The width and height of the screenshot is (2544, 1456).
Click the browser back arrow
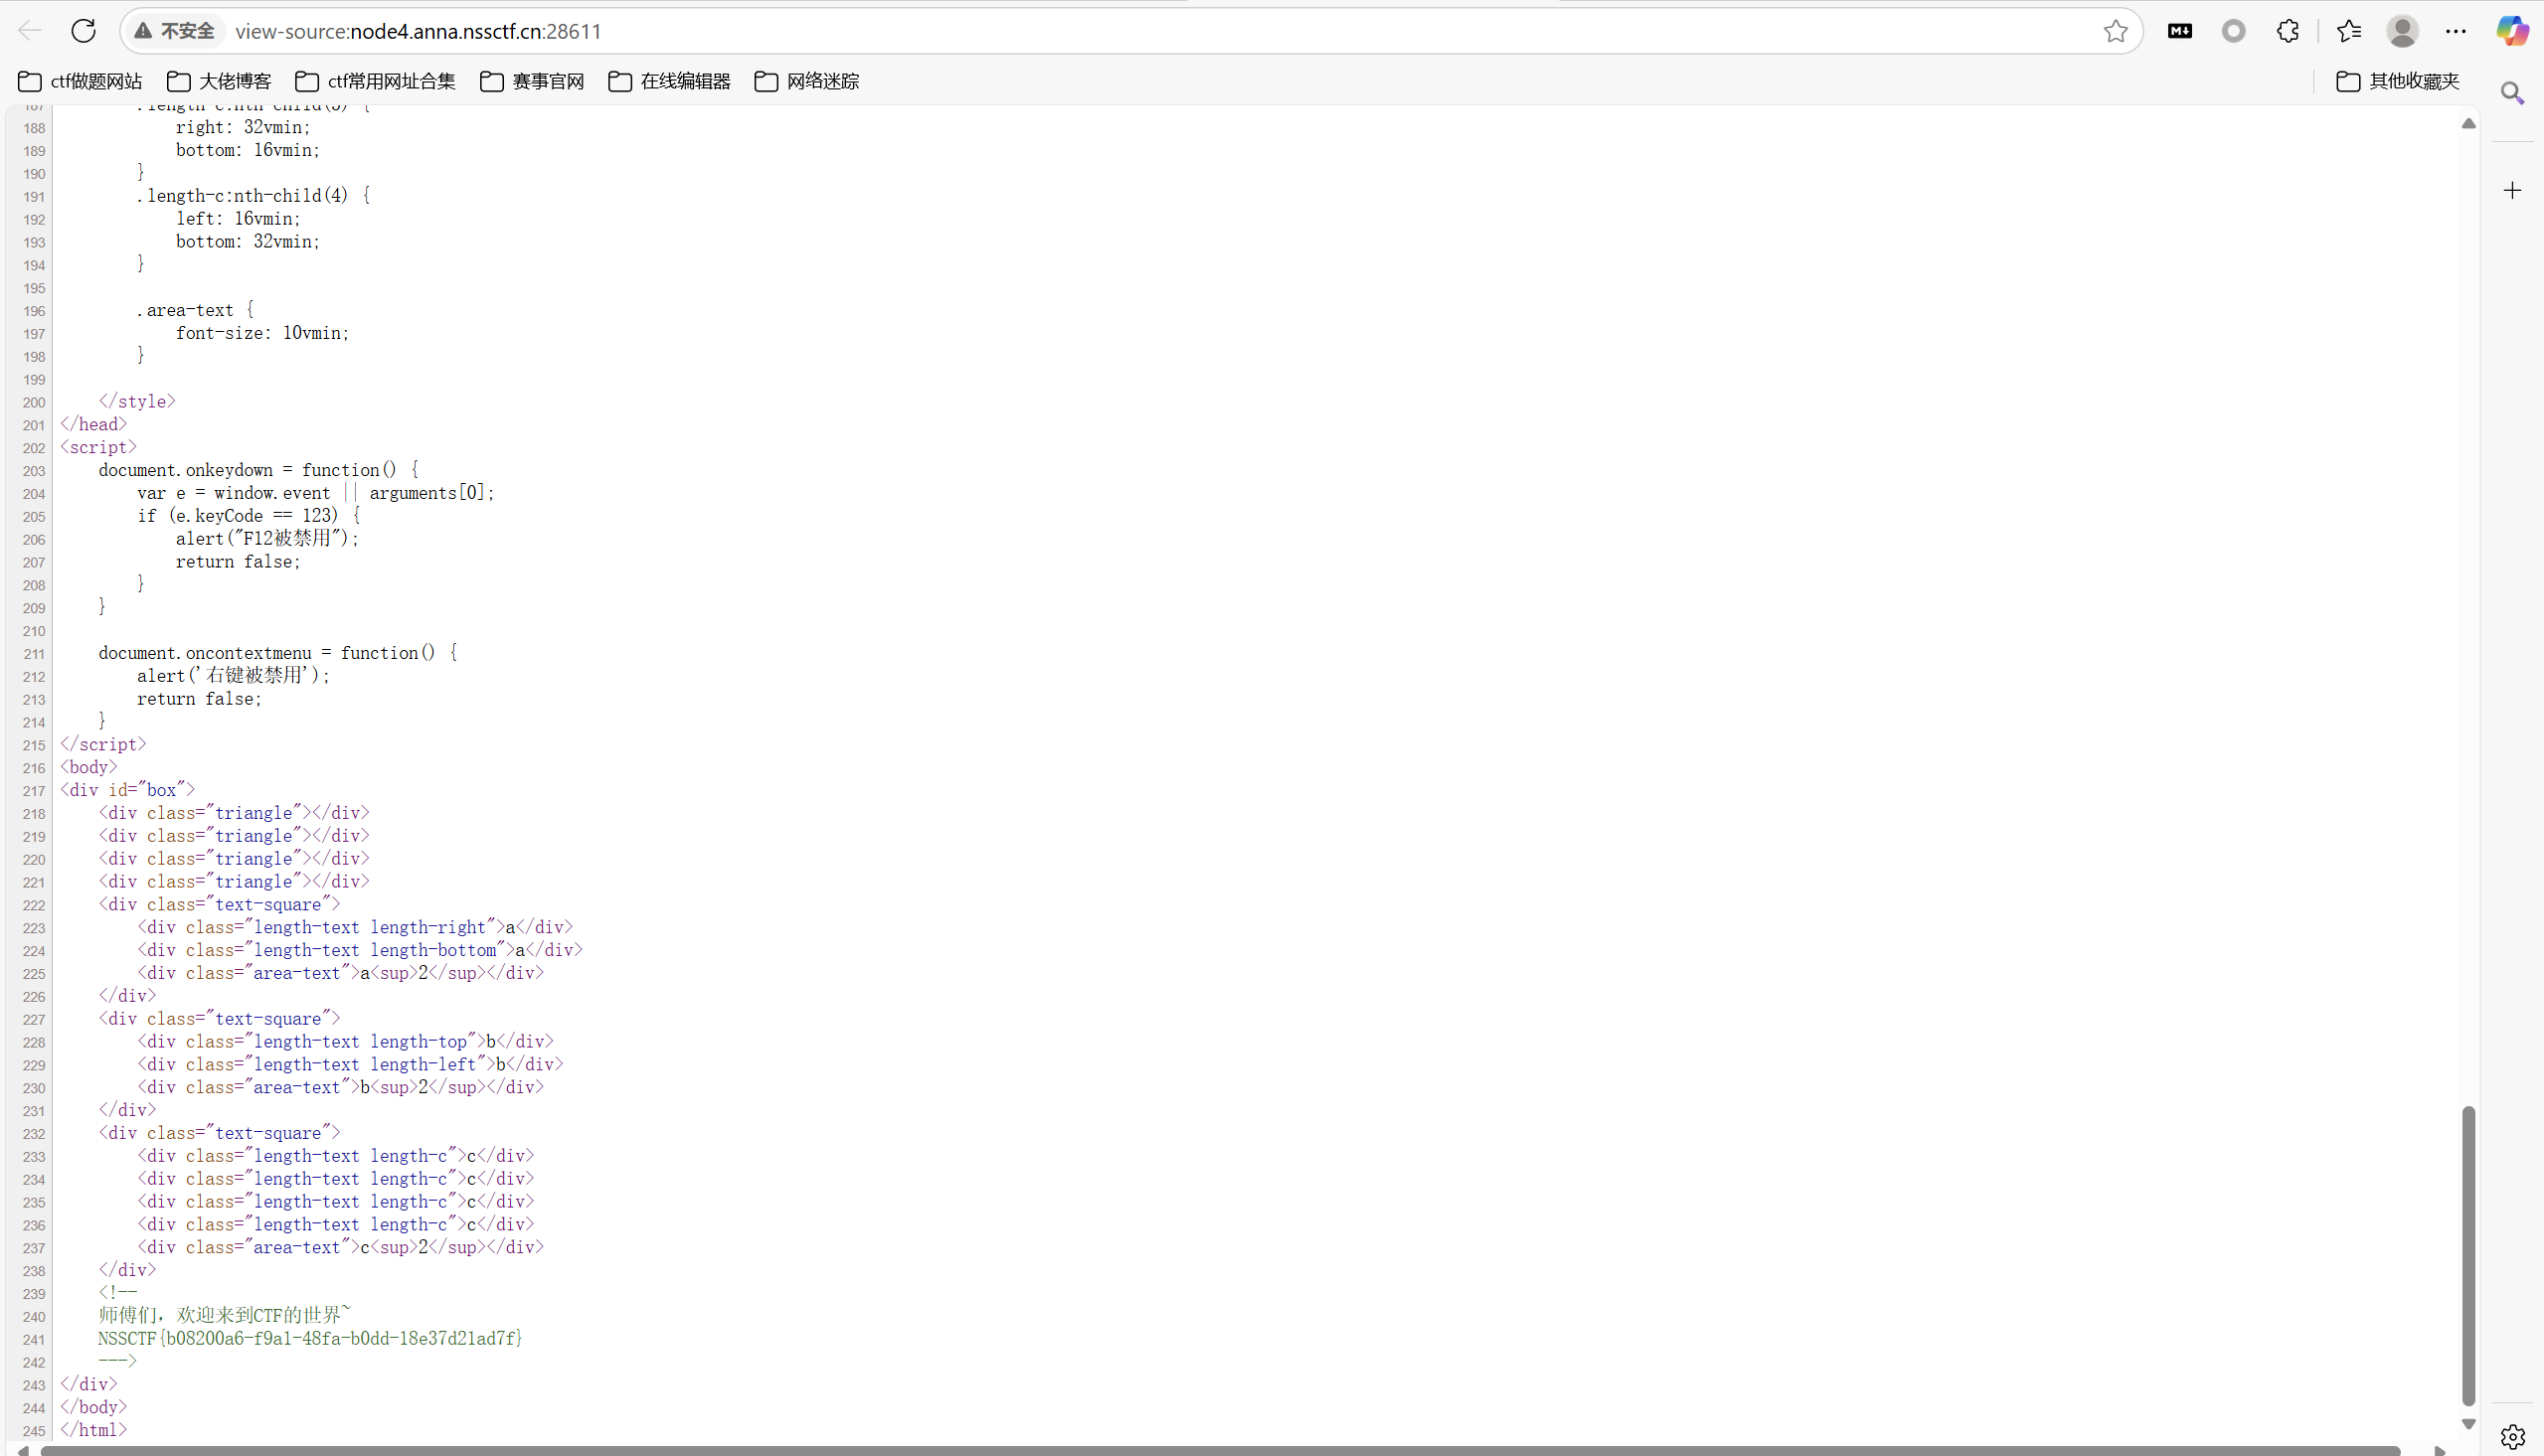(x=30, y=31)
